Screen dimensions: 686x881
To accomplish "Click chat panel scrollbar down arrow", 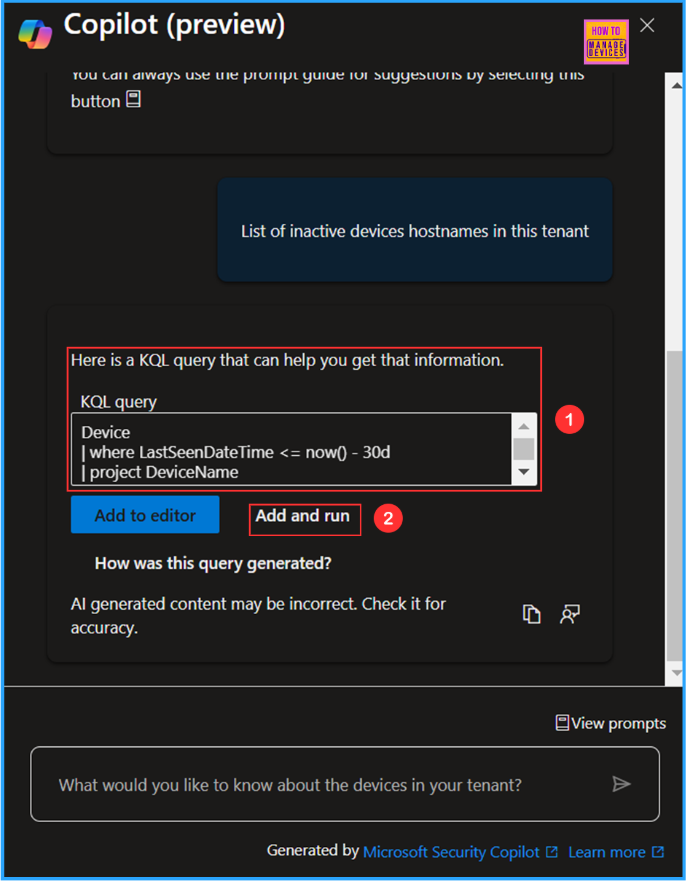I will [676, 673].
